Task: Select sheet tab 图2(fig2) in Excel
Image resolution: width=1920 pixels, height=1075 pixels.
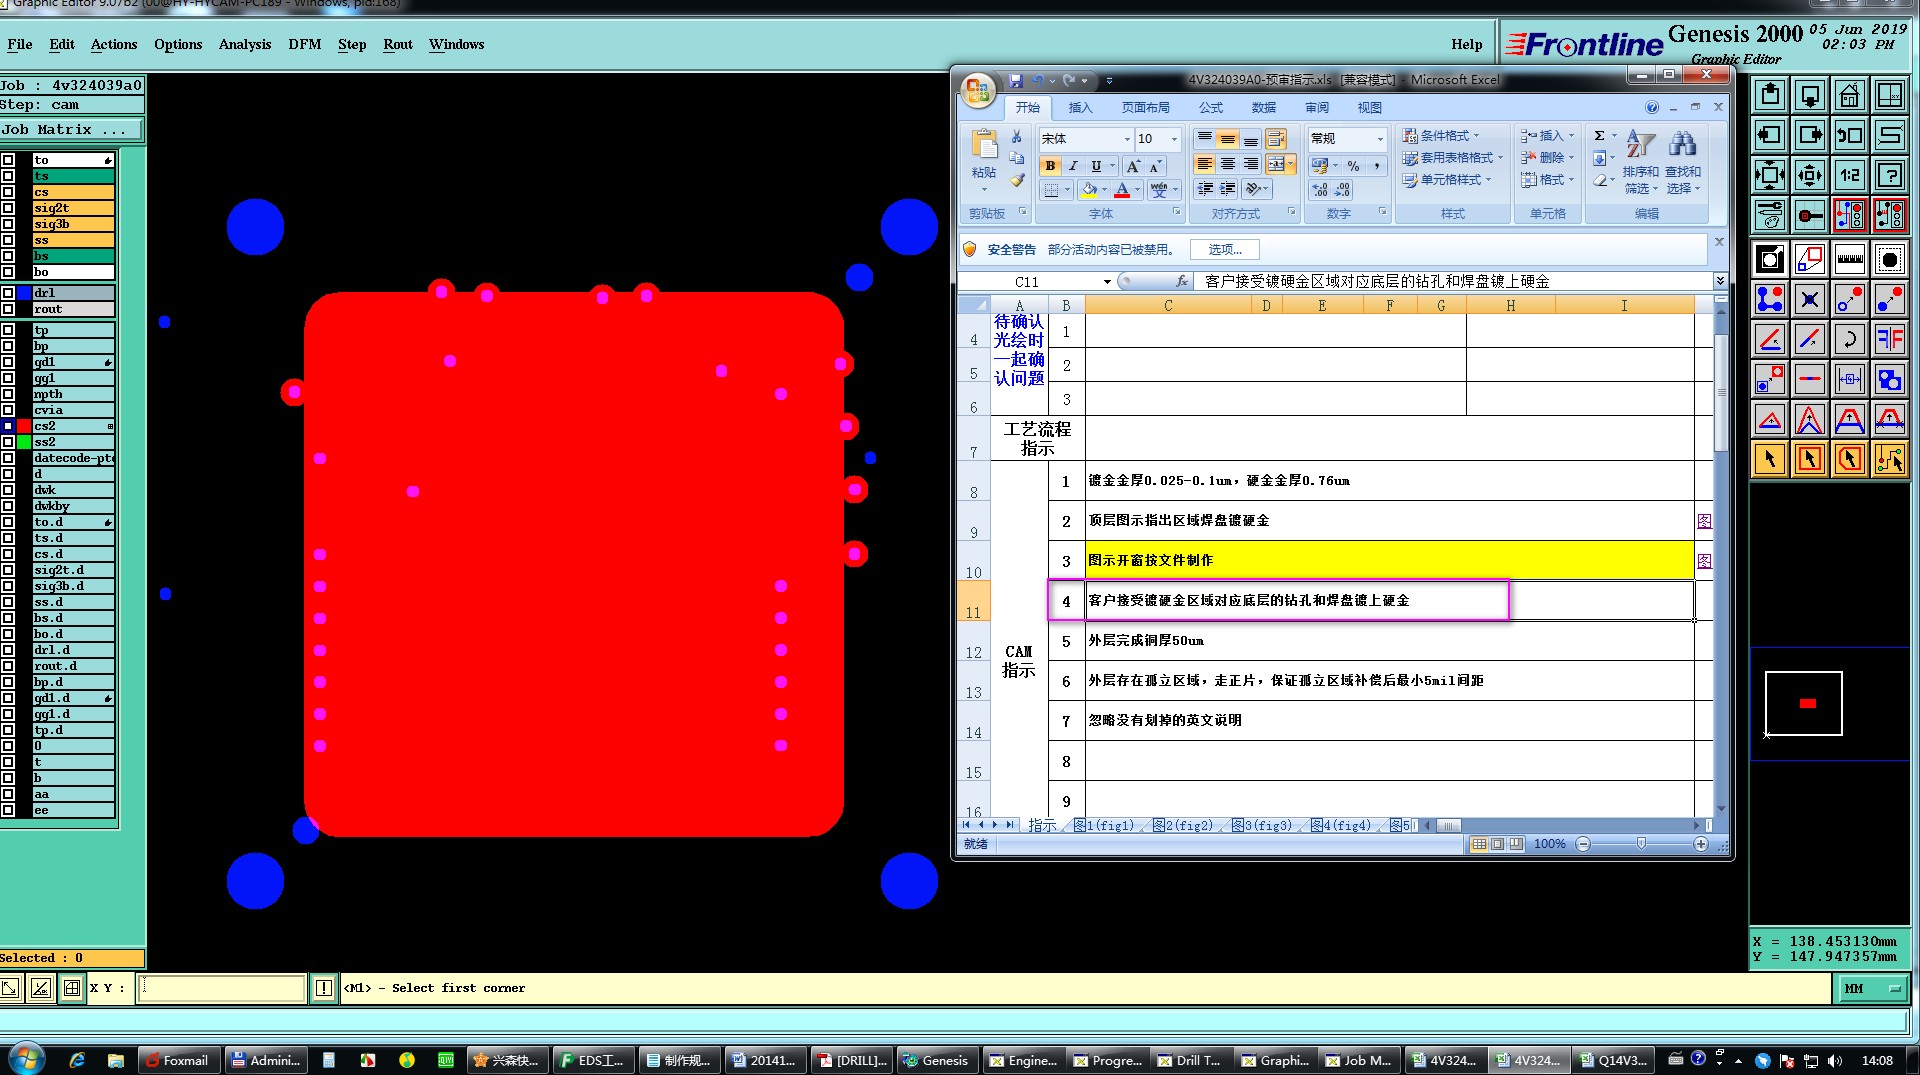Action: coord(1182,825)
